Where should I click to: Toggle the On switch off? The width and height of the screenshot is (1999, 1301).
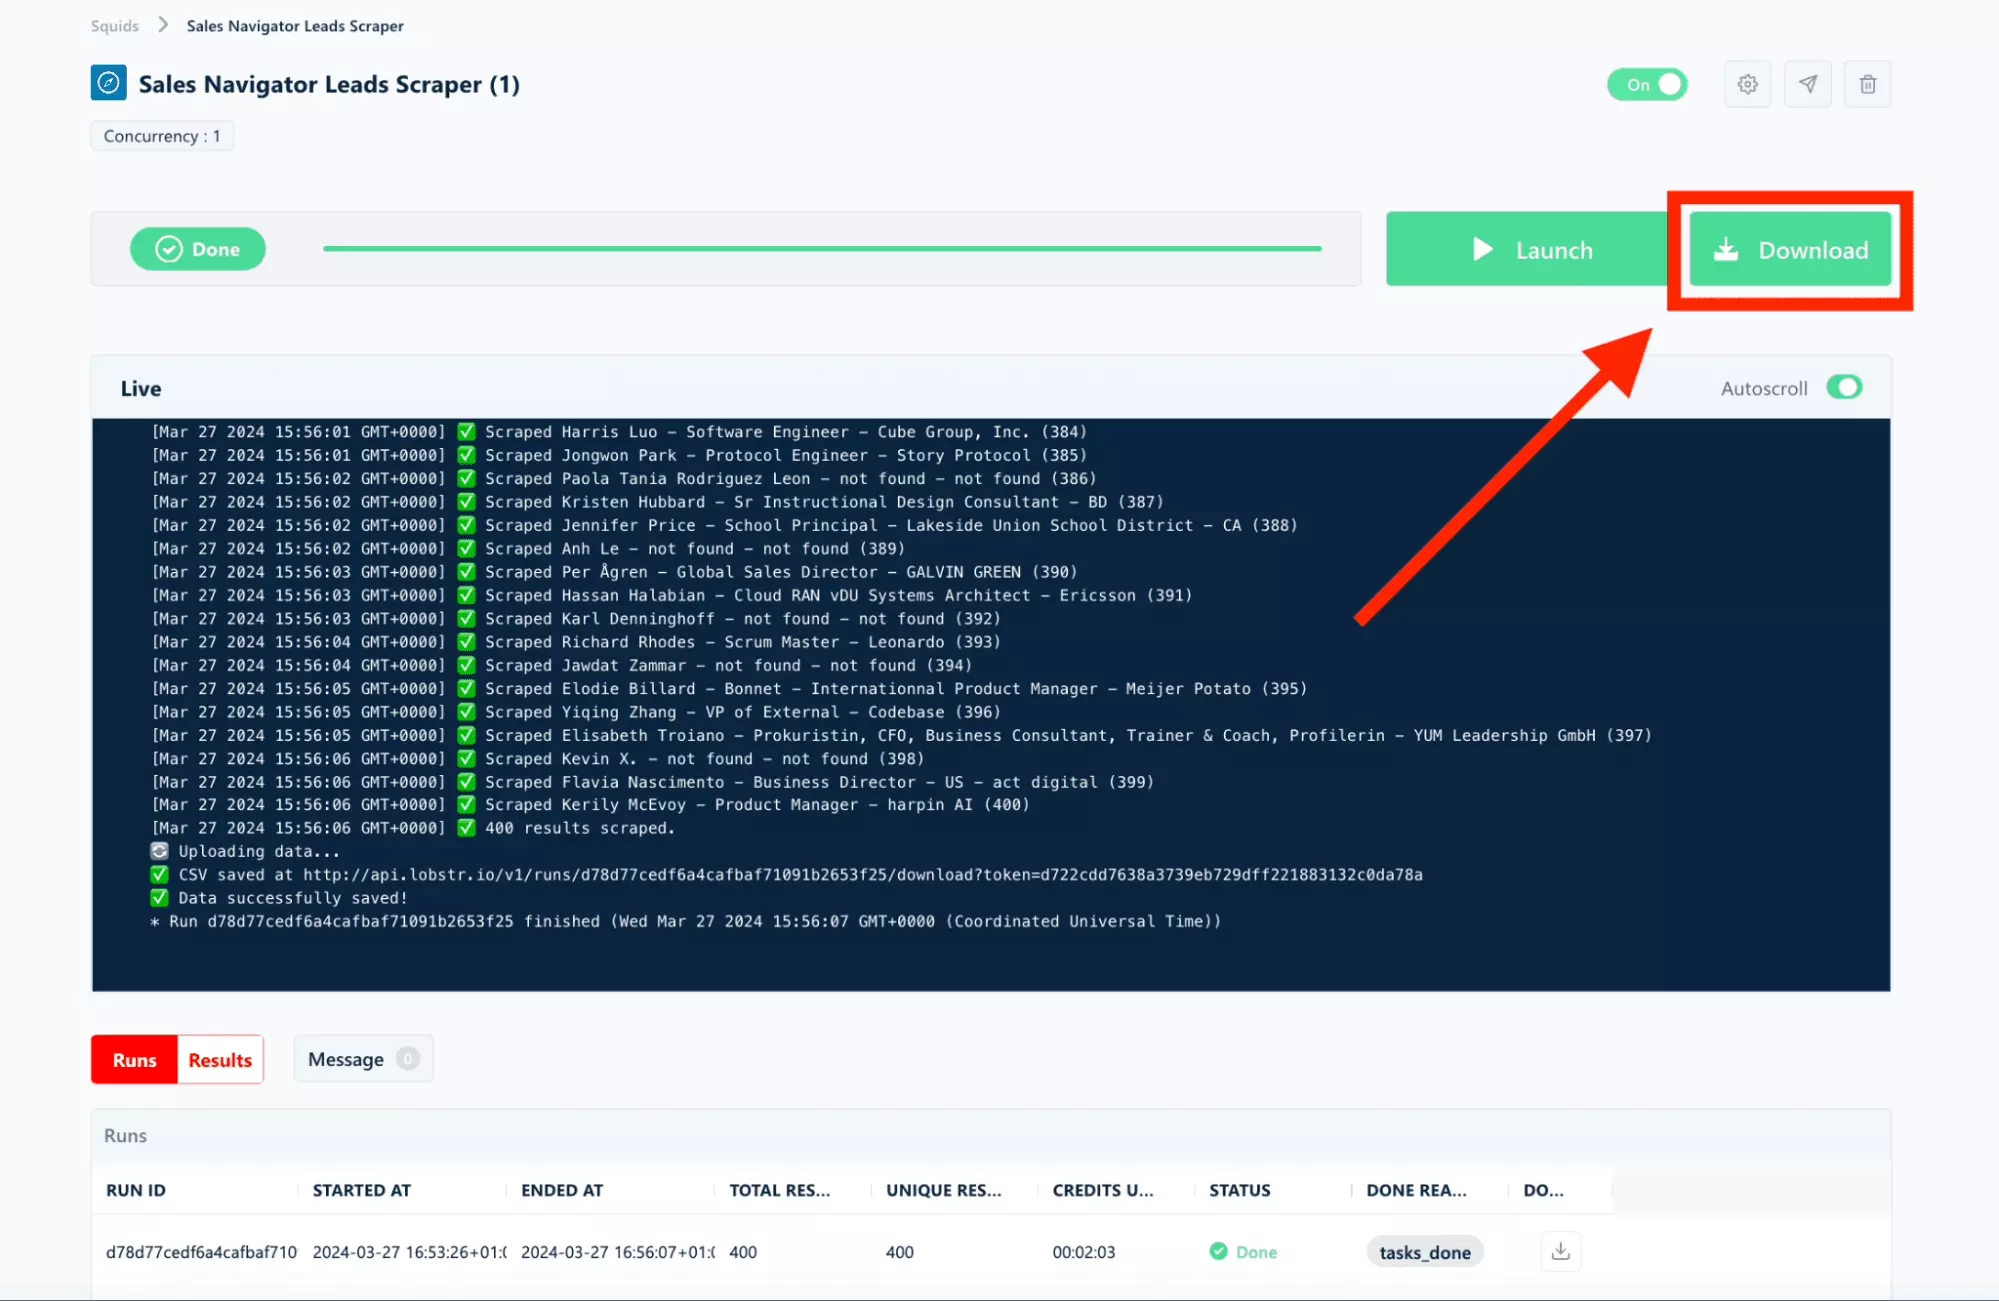click(x=1647, y=85)
